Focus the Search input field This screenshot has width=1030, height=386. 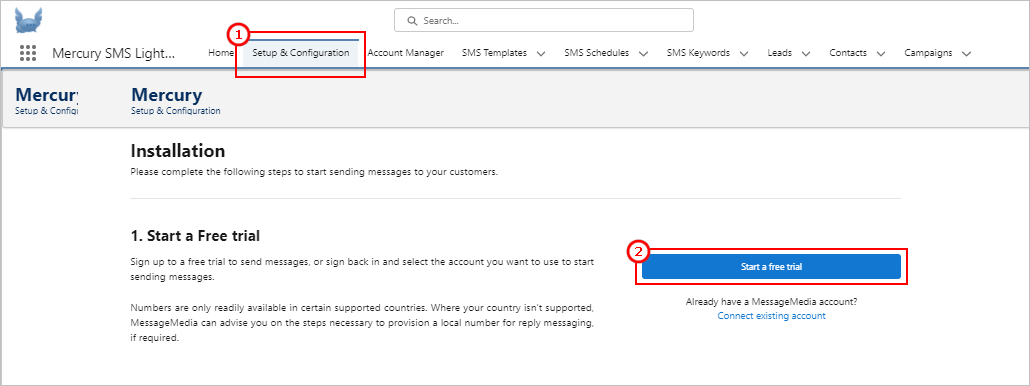(x=543, y=20)
